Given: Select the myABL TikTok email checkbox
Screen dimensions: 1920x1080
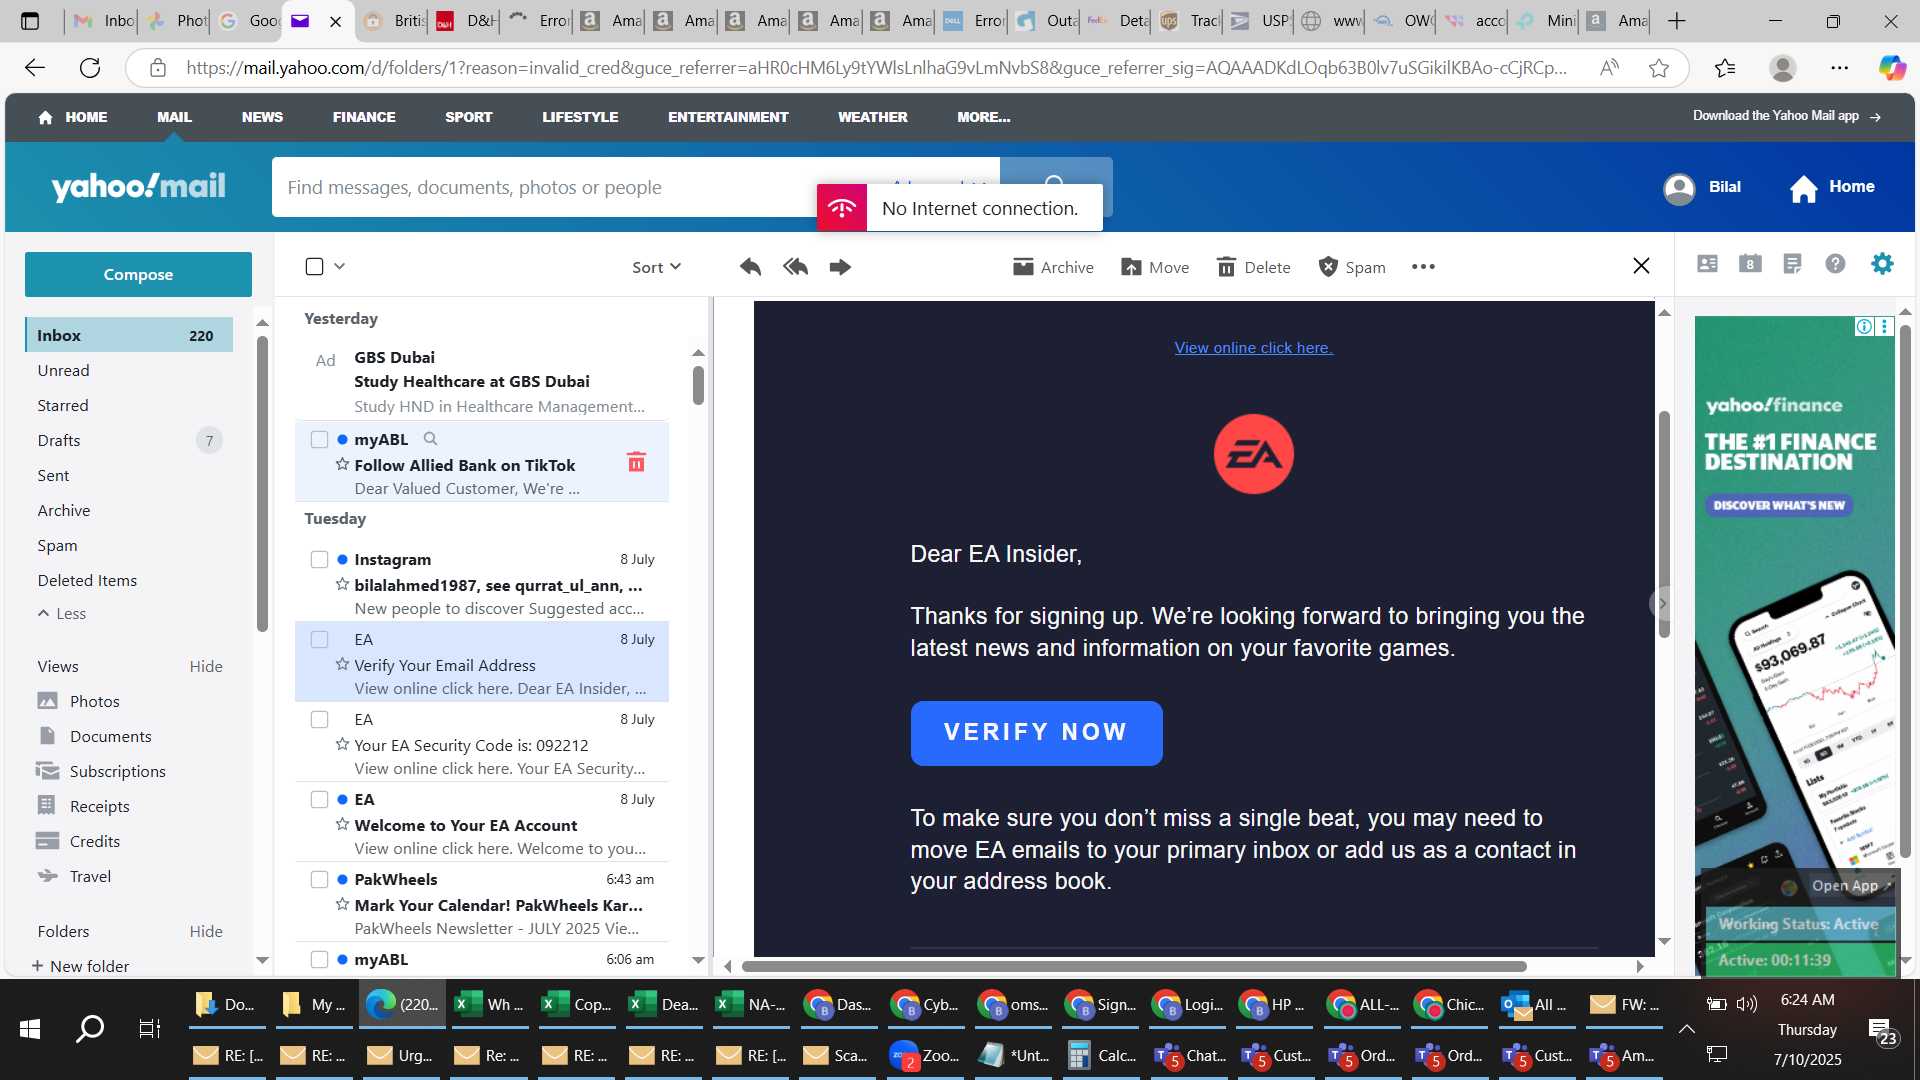Looking at the screenshot, I should pos(319,440).
